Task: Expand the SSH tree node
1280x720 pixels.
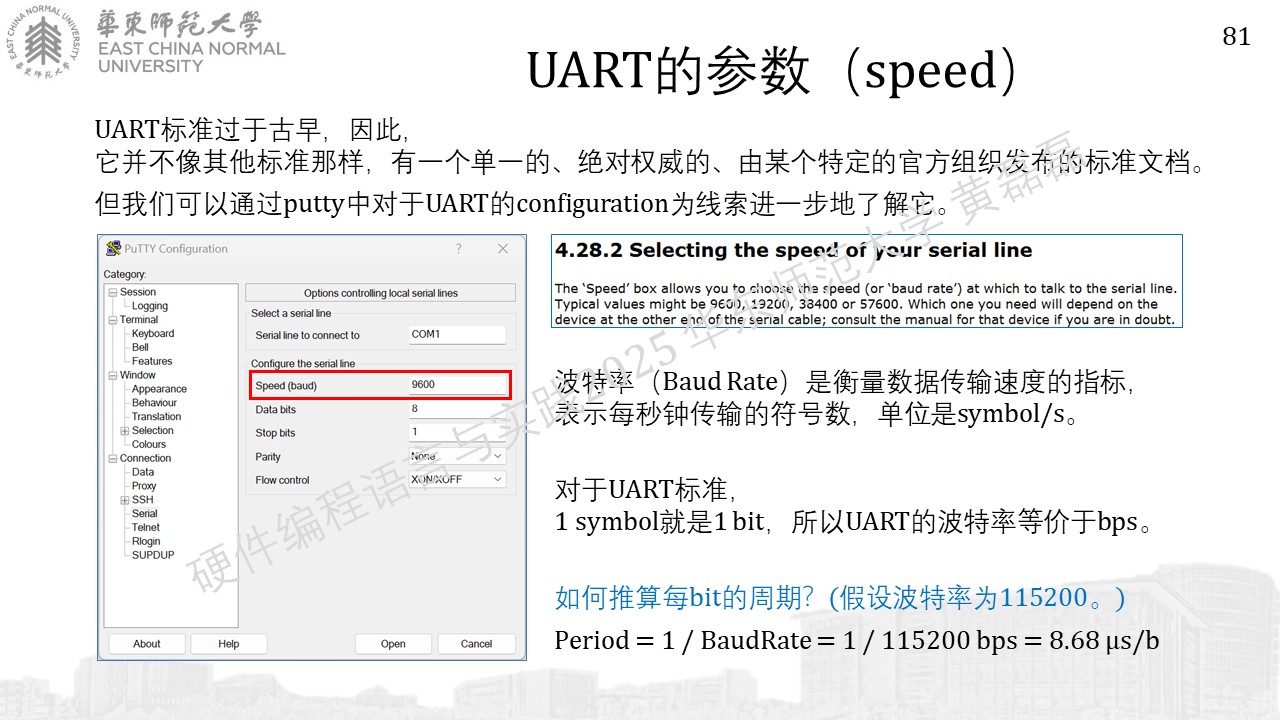Action: (125, 500)
